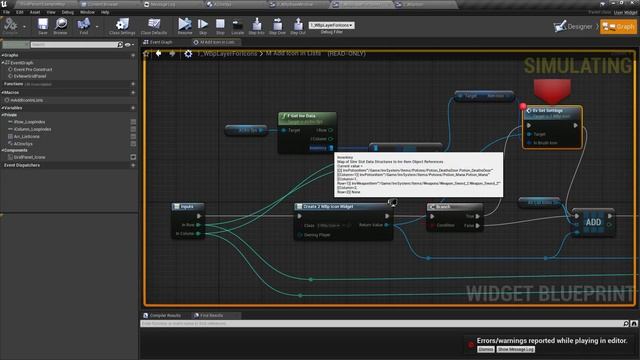
Task: Switch to Designer mode
Action: [573, 27]
